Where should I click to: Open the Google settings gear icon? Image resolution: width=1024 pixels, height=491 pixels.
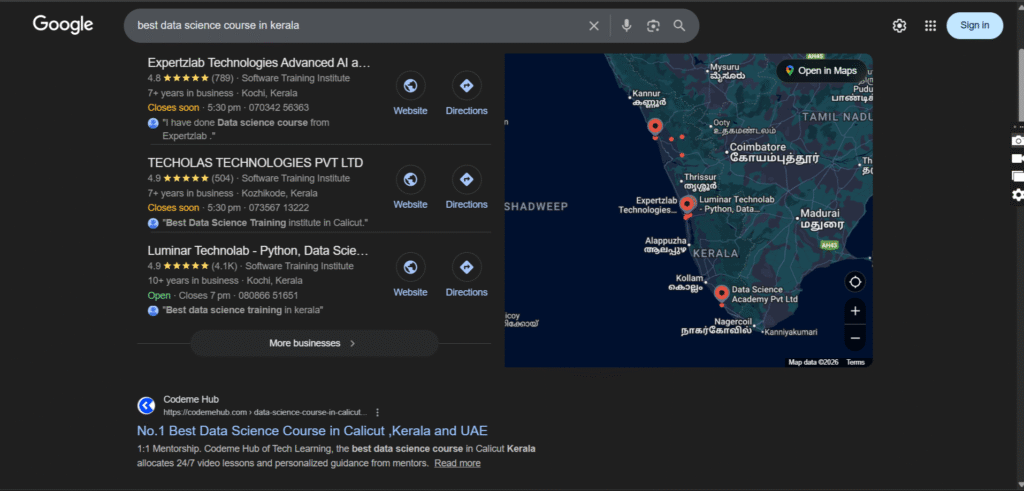(899, 26)
